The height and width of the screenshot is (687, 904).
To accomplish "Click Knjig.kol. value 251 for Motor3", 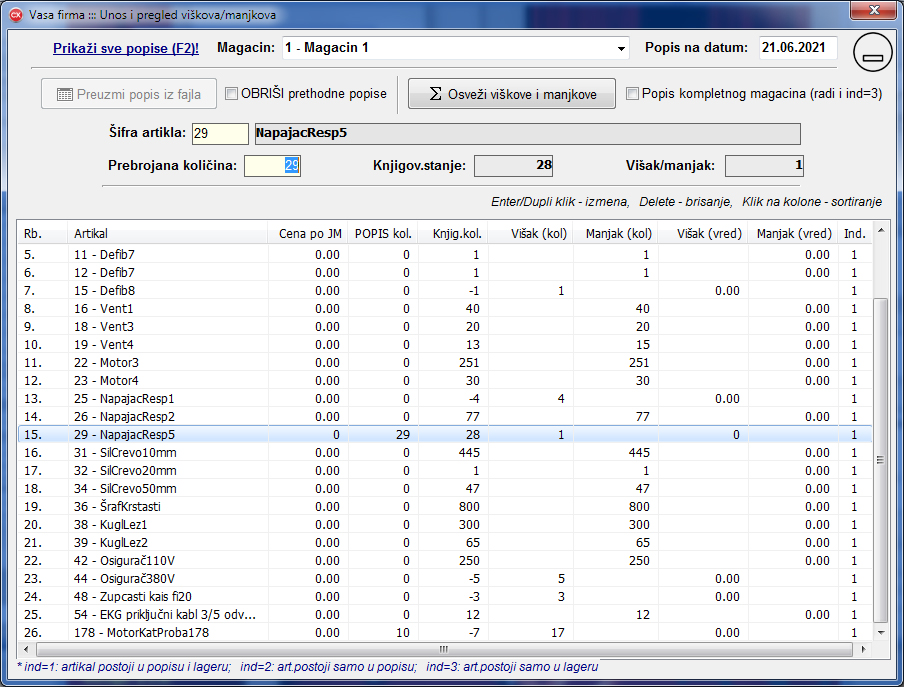I will pyautogui.click(x=469, y=363).
